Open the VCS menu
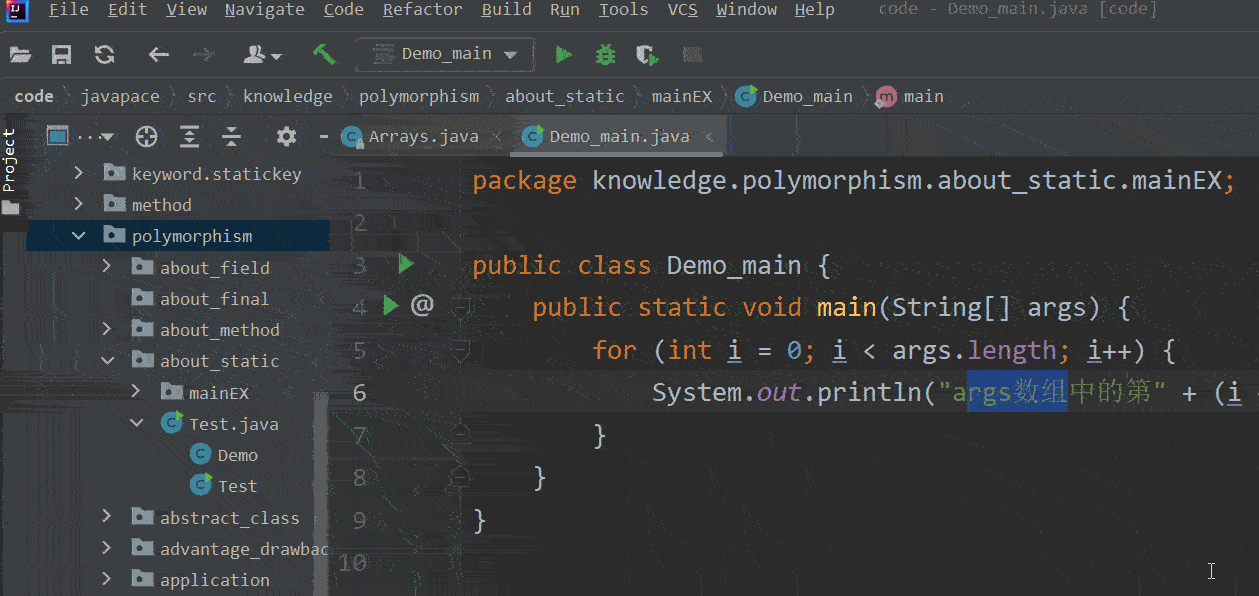1259x596 pixels. (683, 10)
